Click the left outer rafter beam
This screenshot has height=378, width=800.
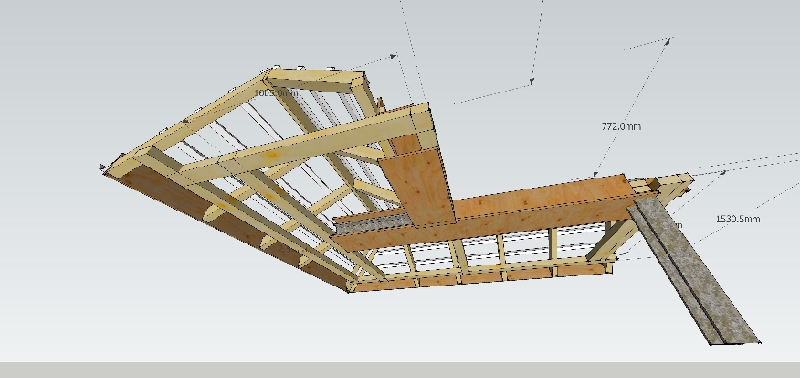pos(190,119)
